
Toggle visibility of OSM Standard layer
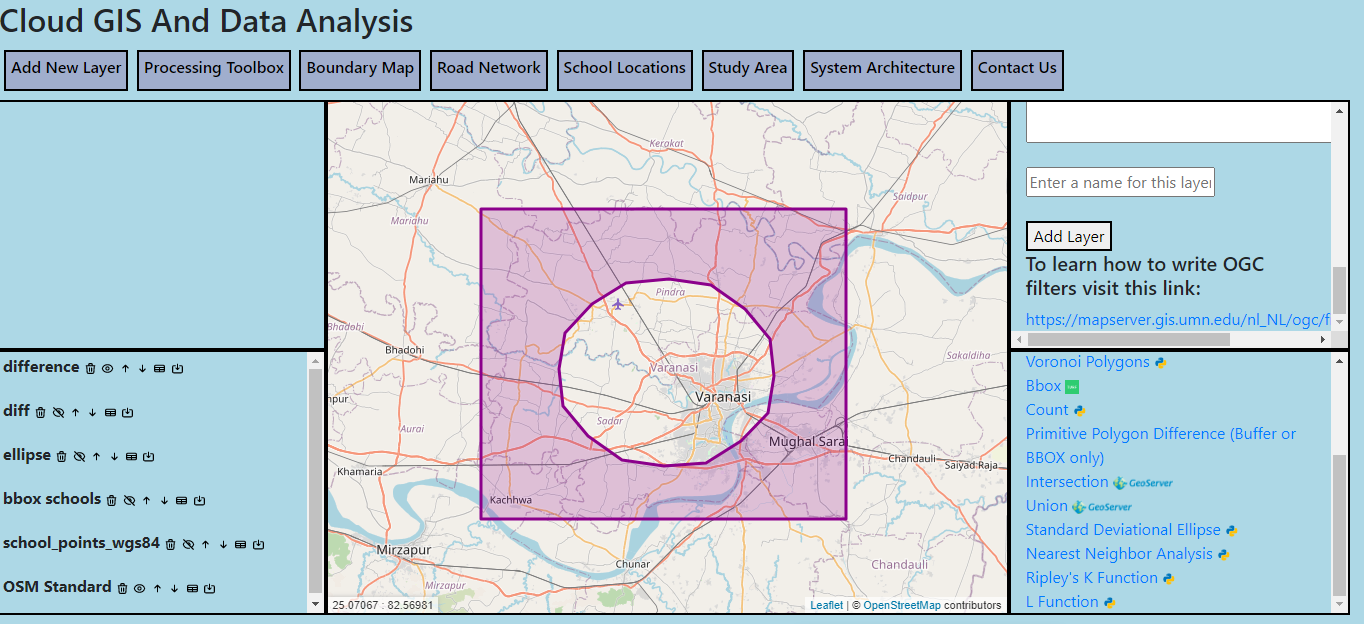coord(139,589)
